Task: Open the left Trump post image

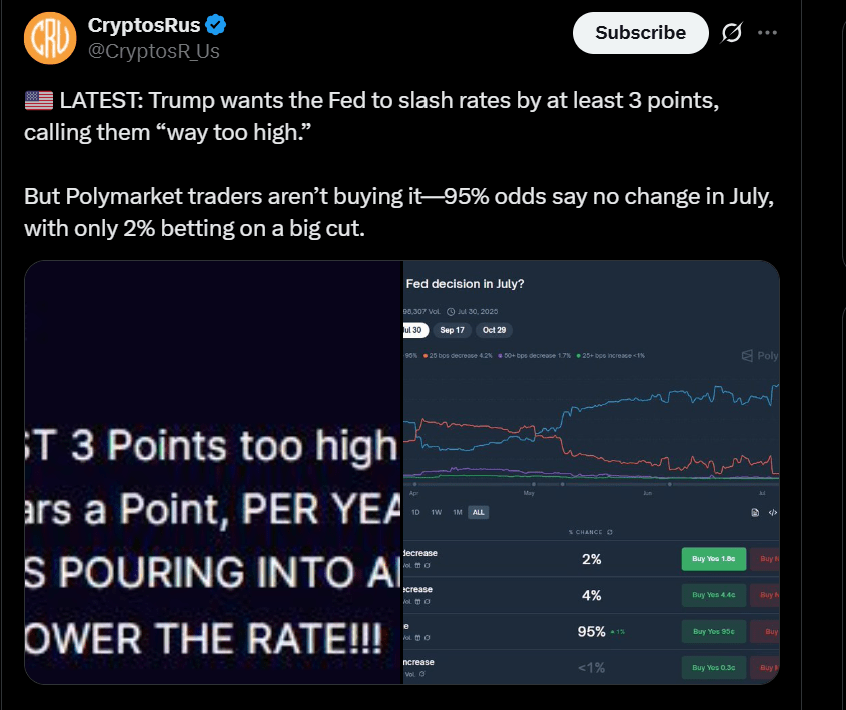Action: click(x=213, y=472)
